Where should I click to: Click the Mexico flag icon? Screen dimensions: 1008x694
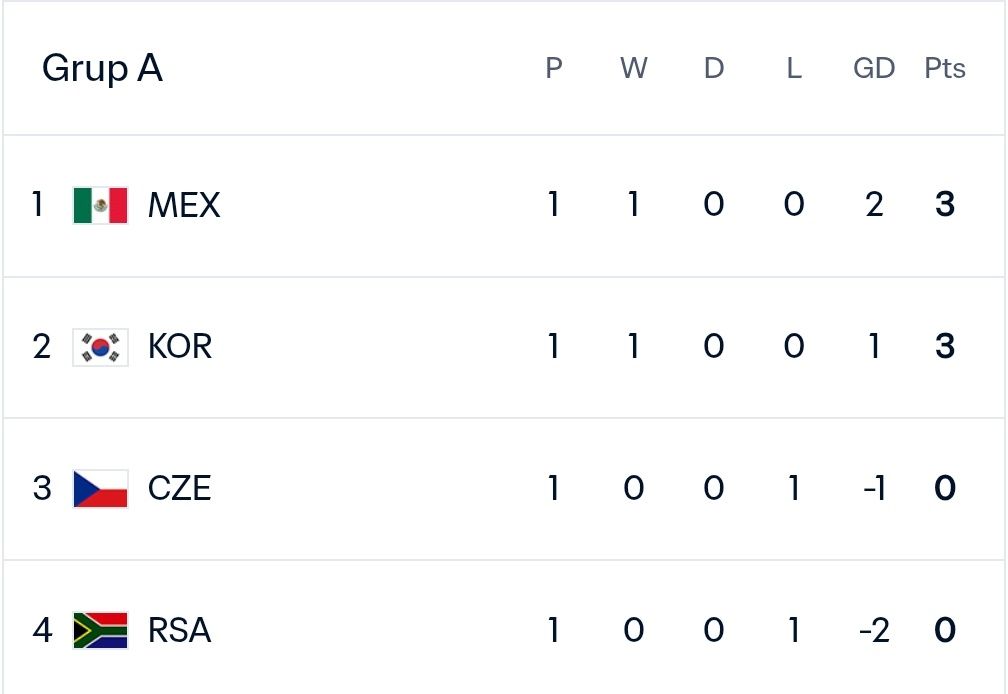tap(100, 205)
